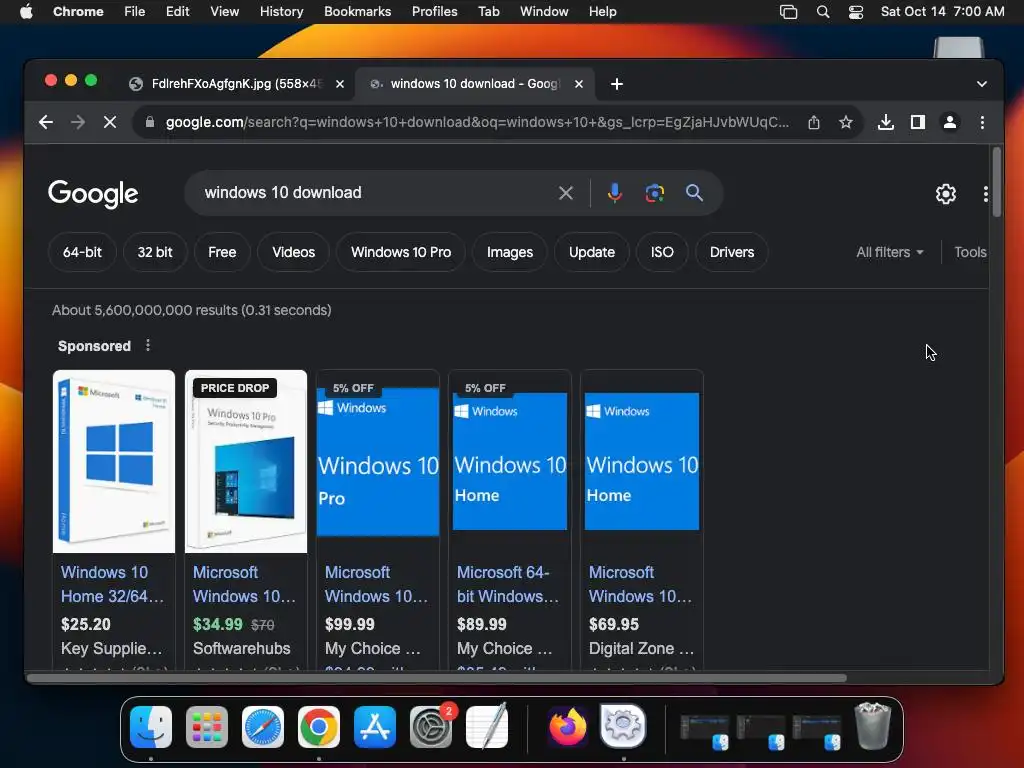Search by image with Google Lens
This screenshot has width=1024, height=768.
pyautogui.click(x=654, y=193)
